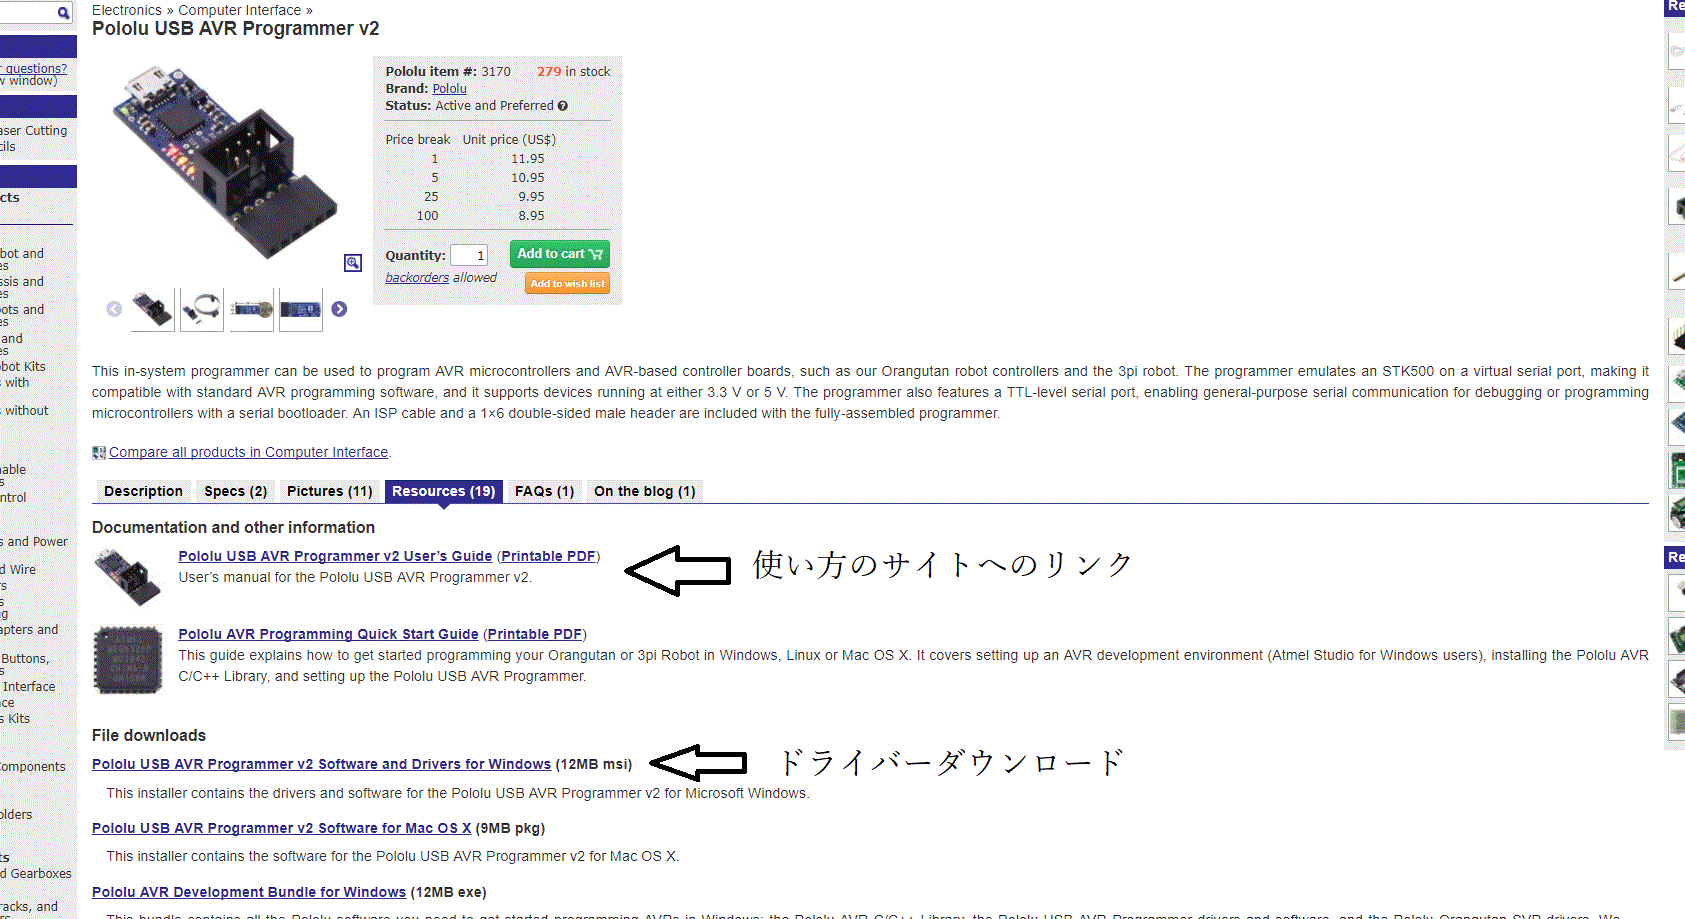Screen dimensions: 1685x919
Task: Click the 10.95 unit price
Action: click(x=528, y=178)
